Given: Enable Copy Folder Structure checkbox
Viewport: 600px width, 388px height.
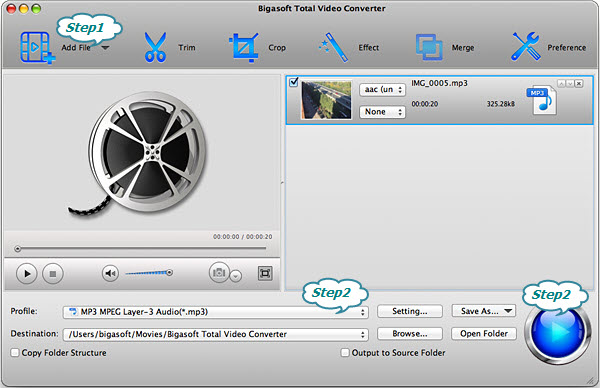Looking at the screenshot, I should pyautogui.click(x=15, y=352).
